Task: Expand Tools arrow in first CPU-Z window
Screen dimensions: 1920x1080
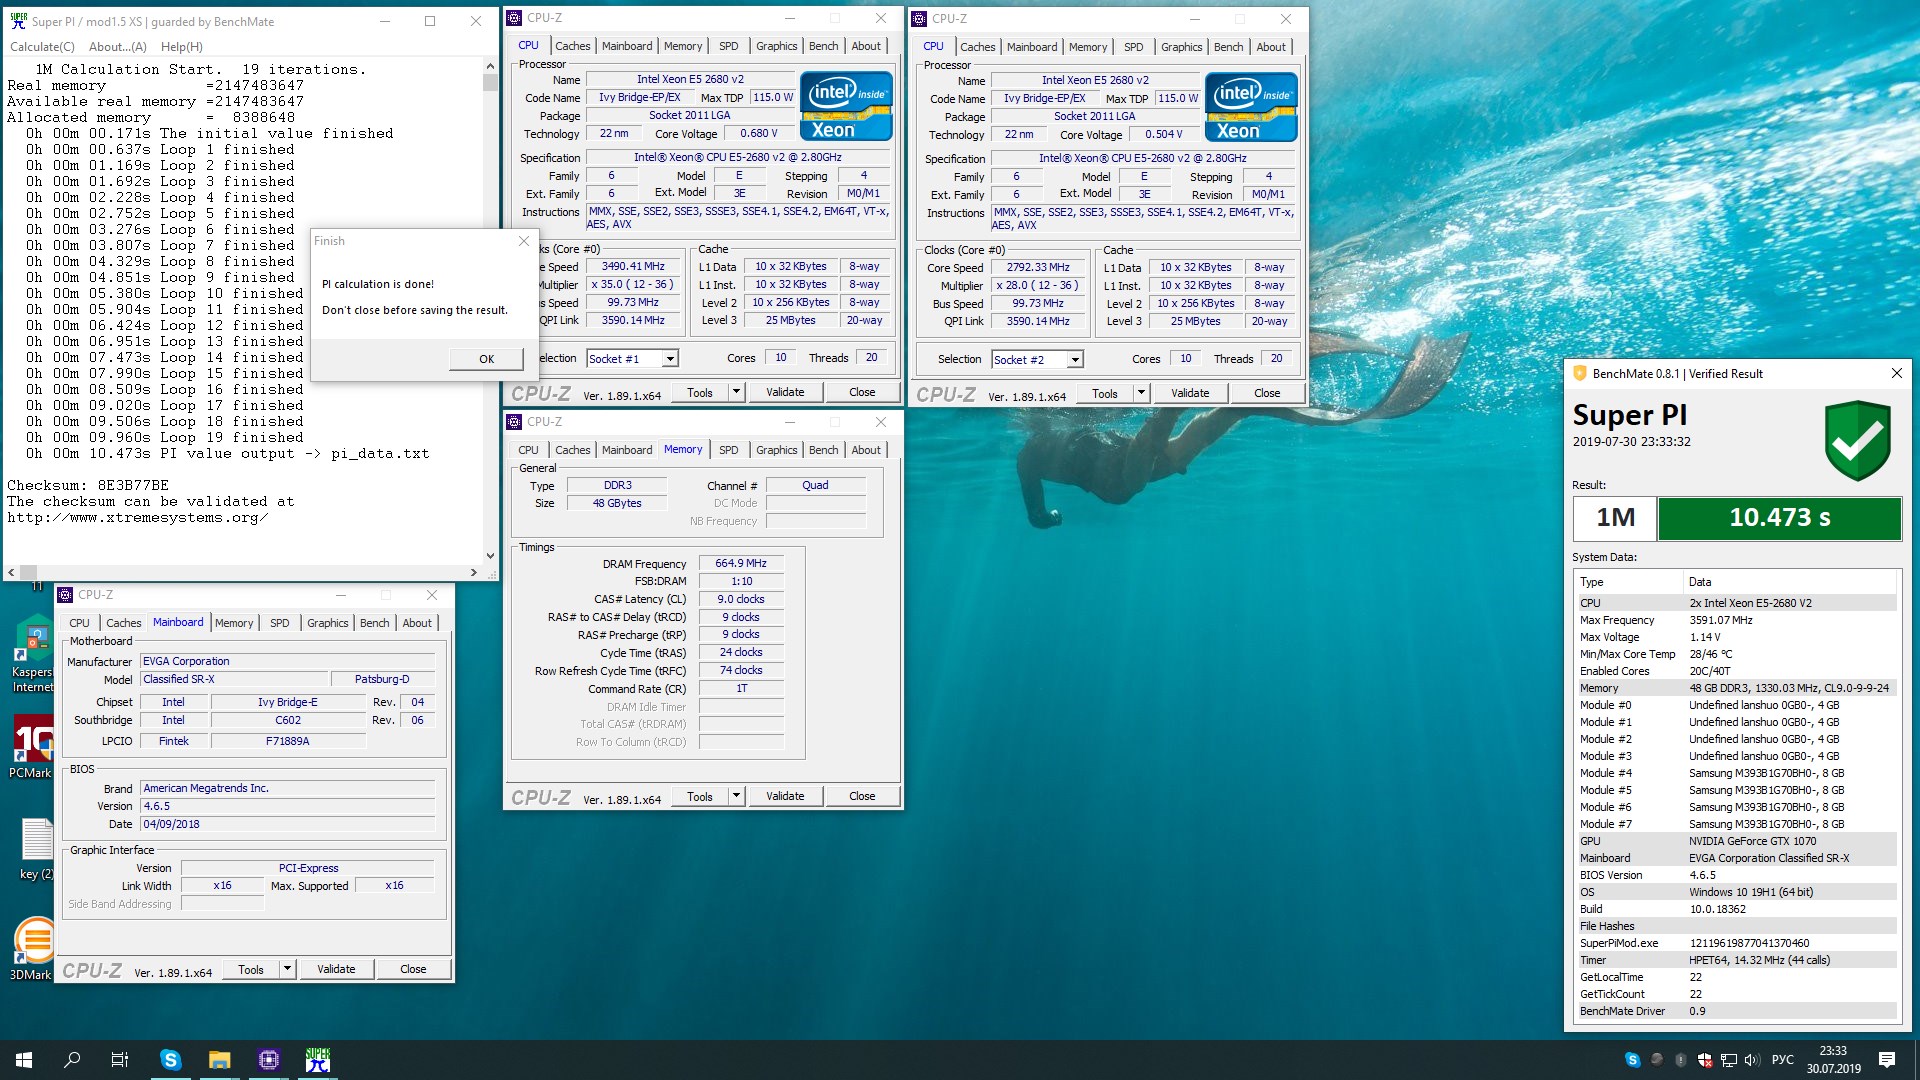Action: pos(736,392)
